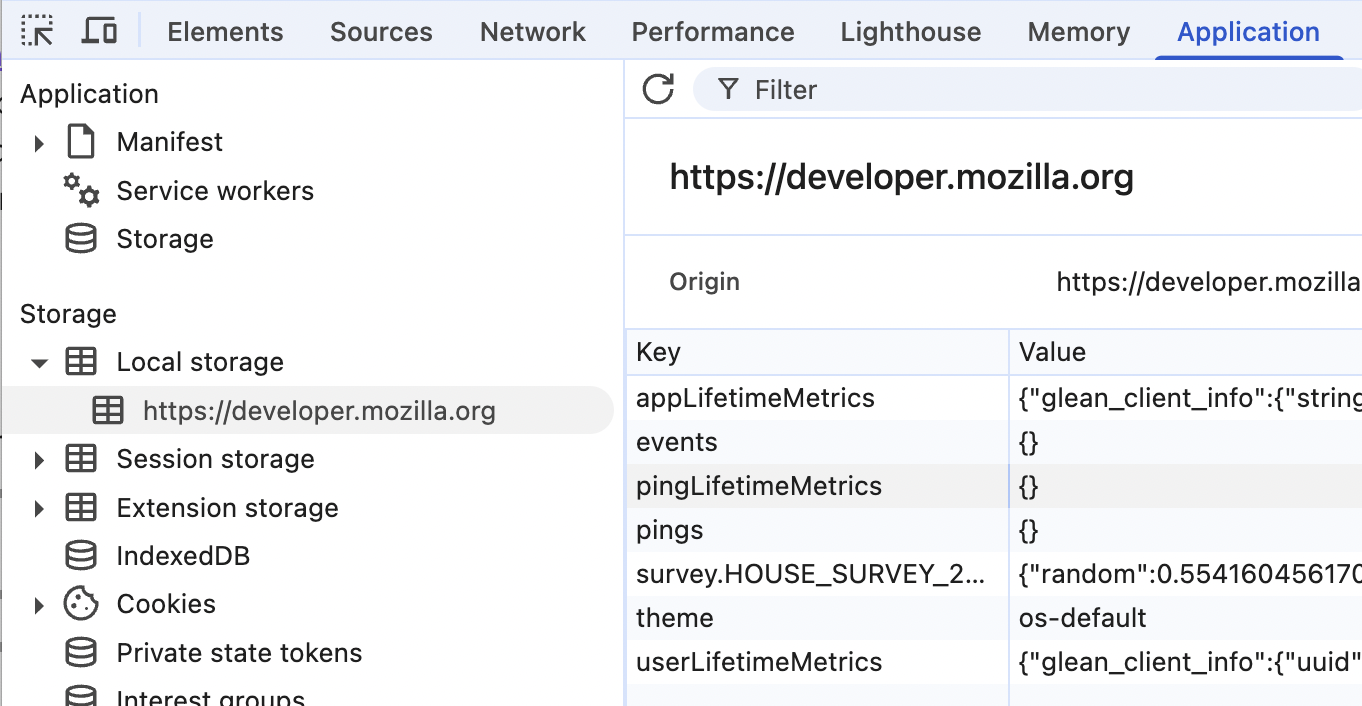Click the refresh storage icon

point(658,90)
